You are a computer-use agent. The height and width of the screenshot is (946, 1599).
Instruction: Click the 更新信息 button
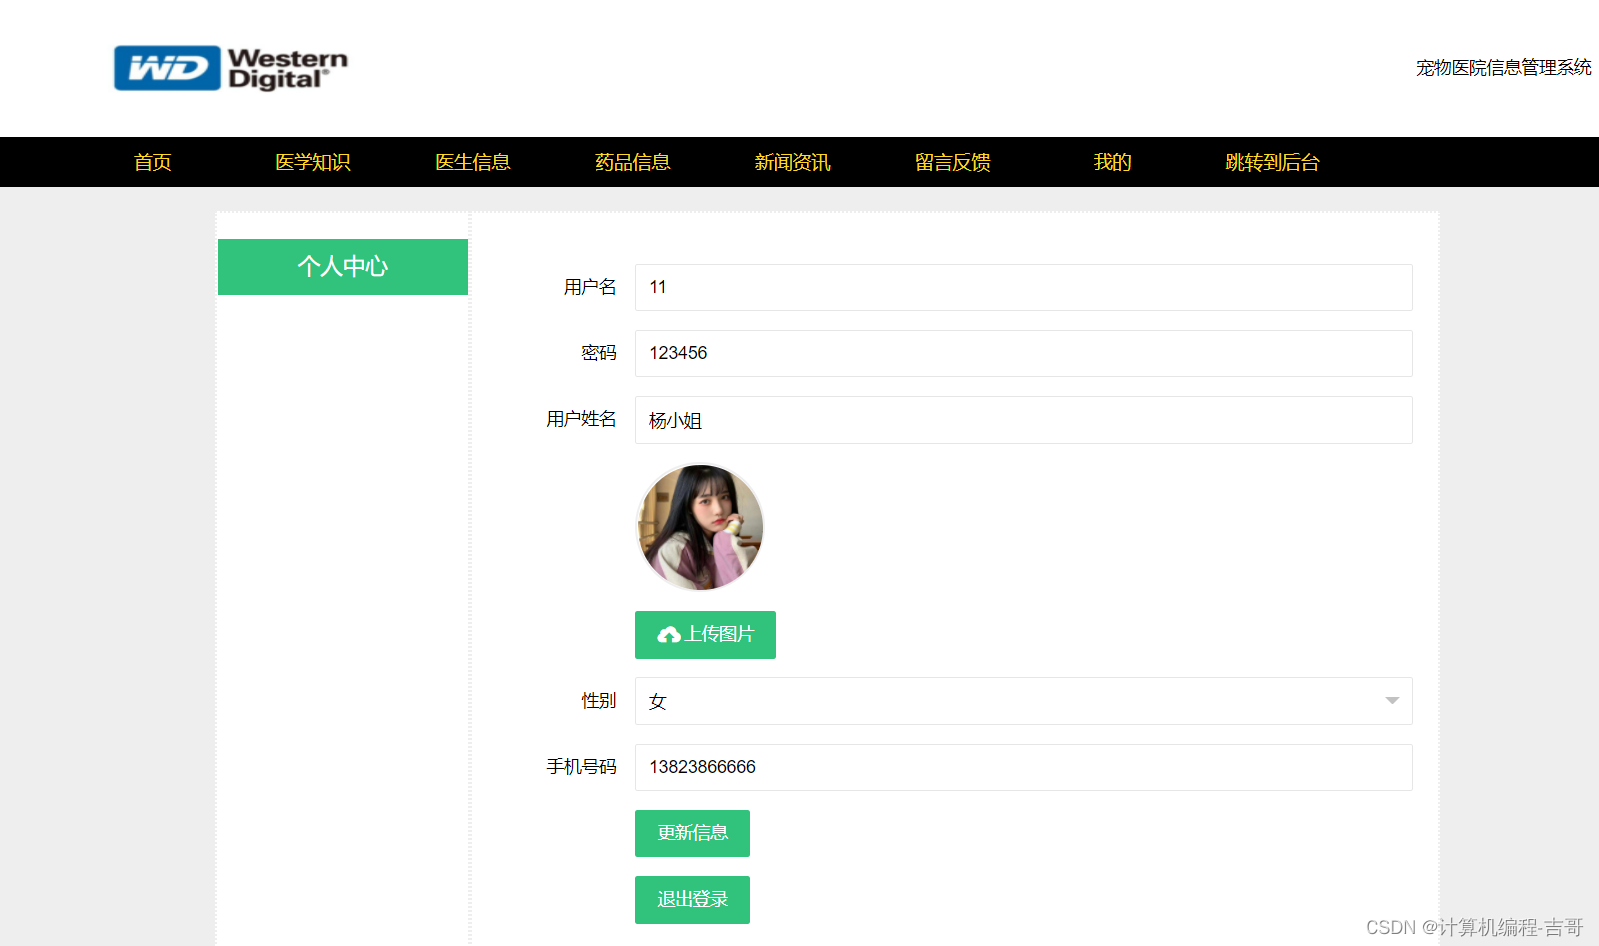point(692,833)
